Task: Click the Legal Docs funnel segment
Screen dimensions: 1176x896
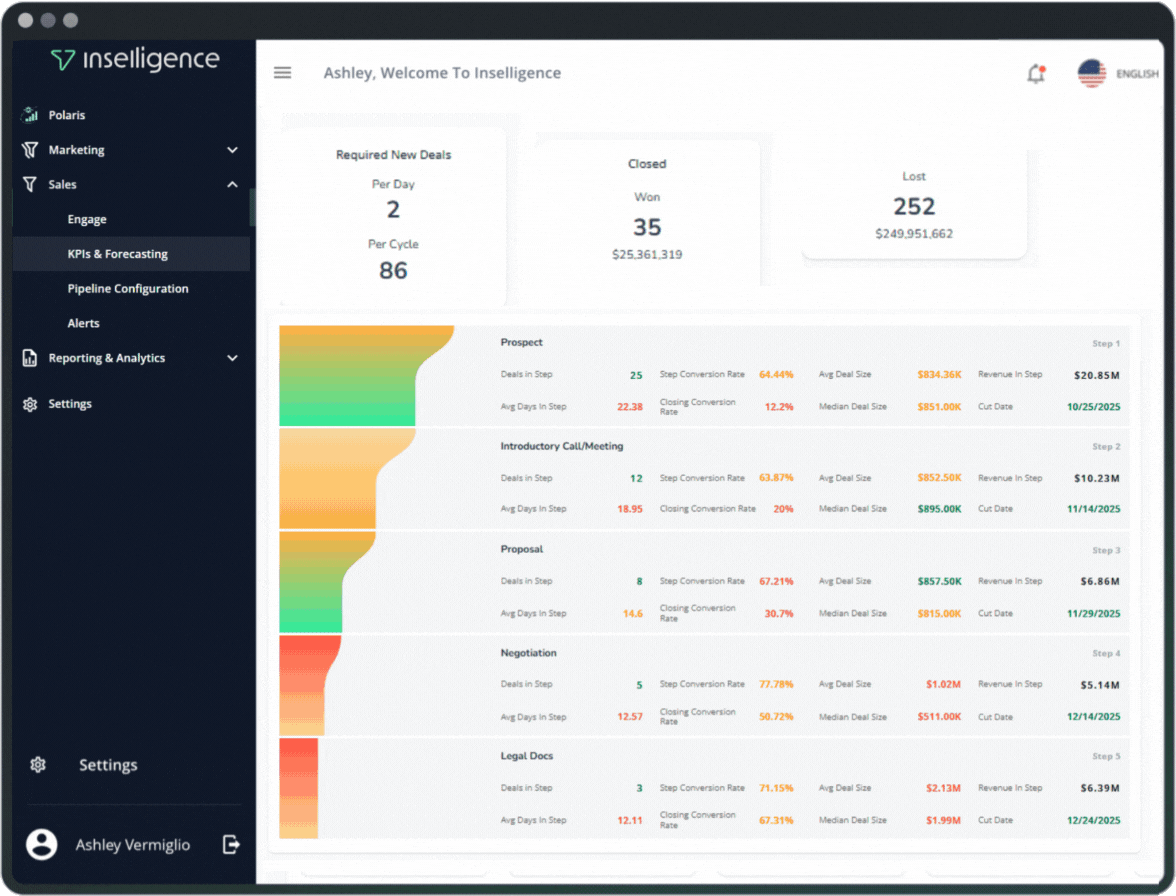Action: [298, 788]
